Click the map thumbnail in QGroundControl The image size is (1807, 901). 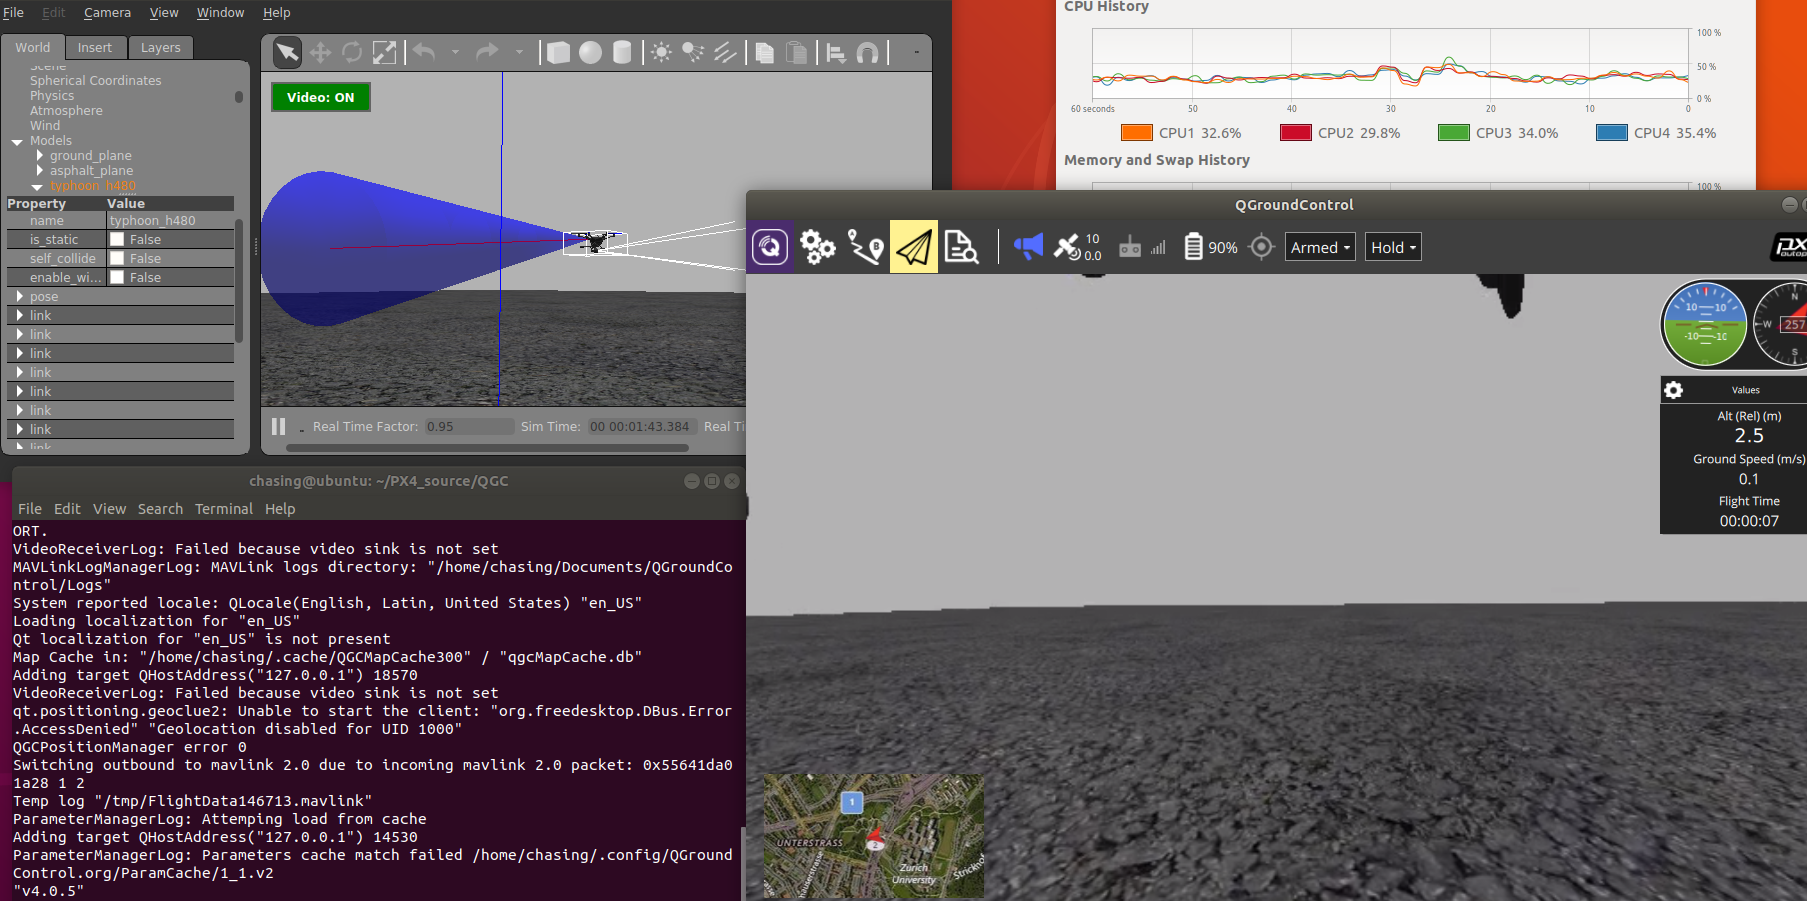[874, 835]
